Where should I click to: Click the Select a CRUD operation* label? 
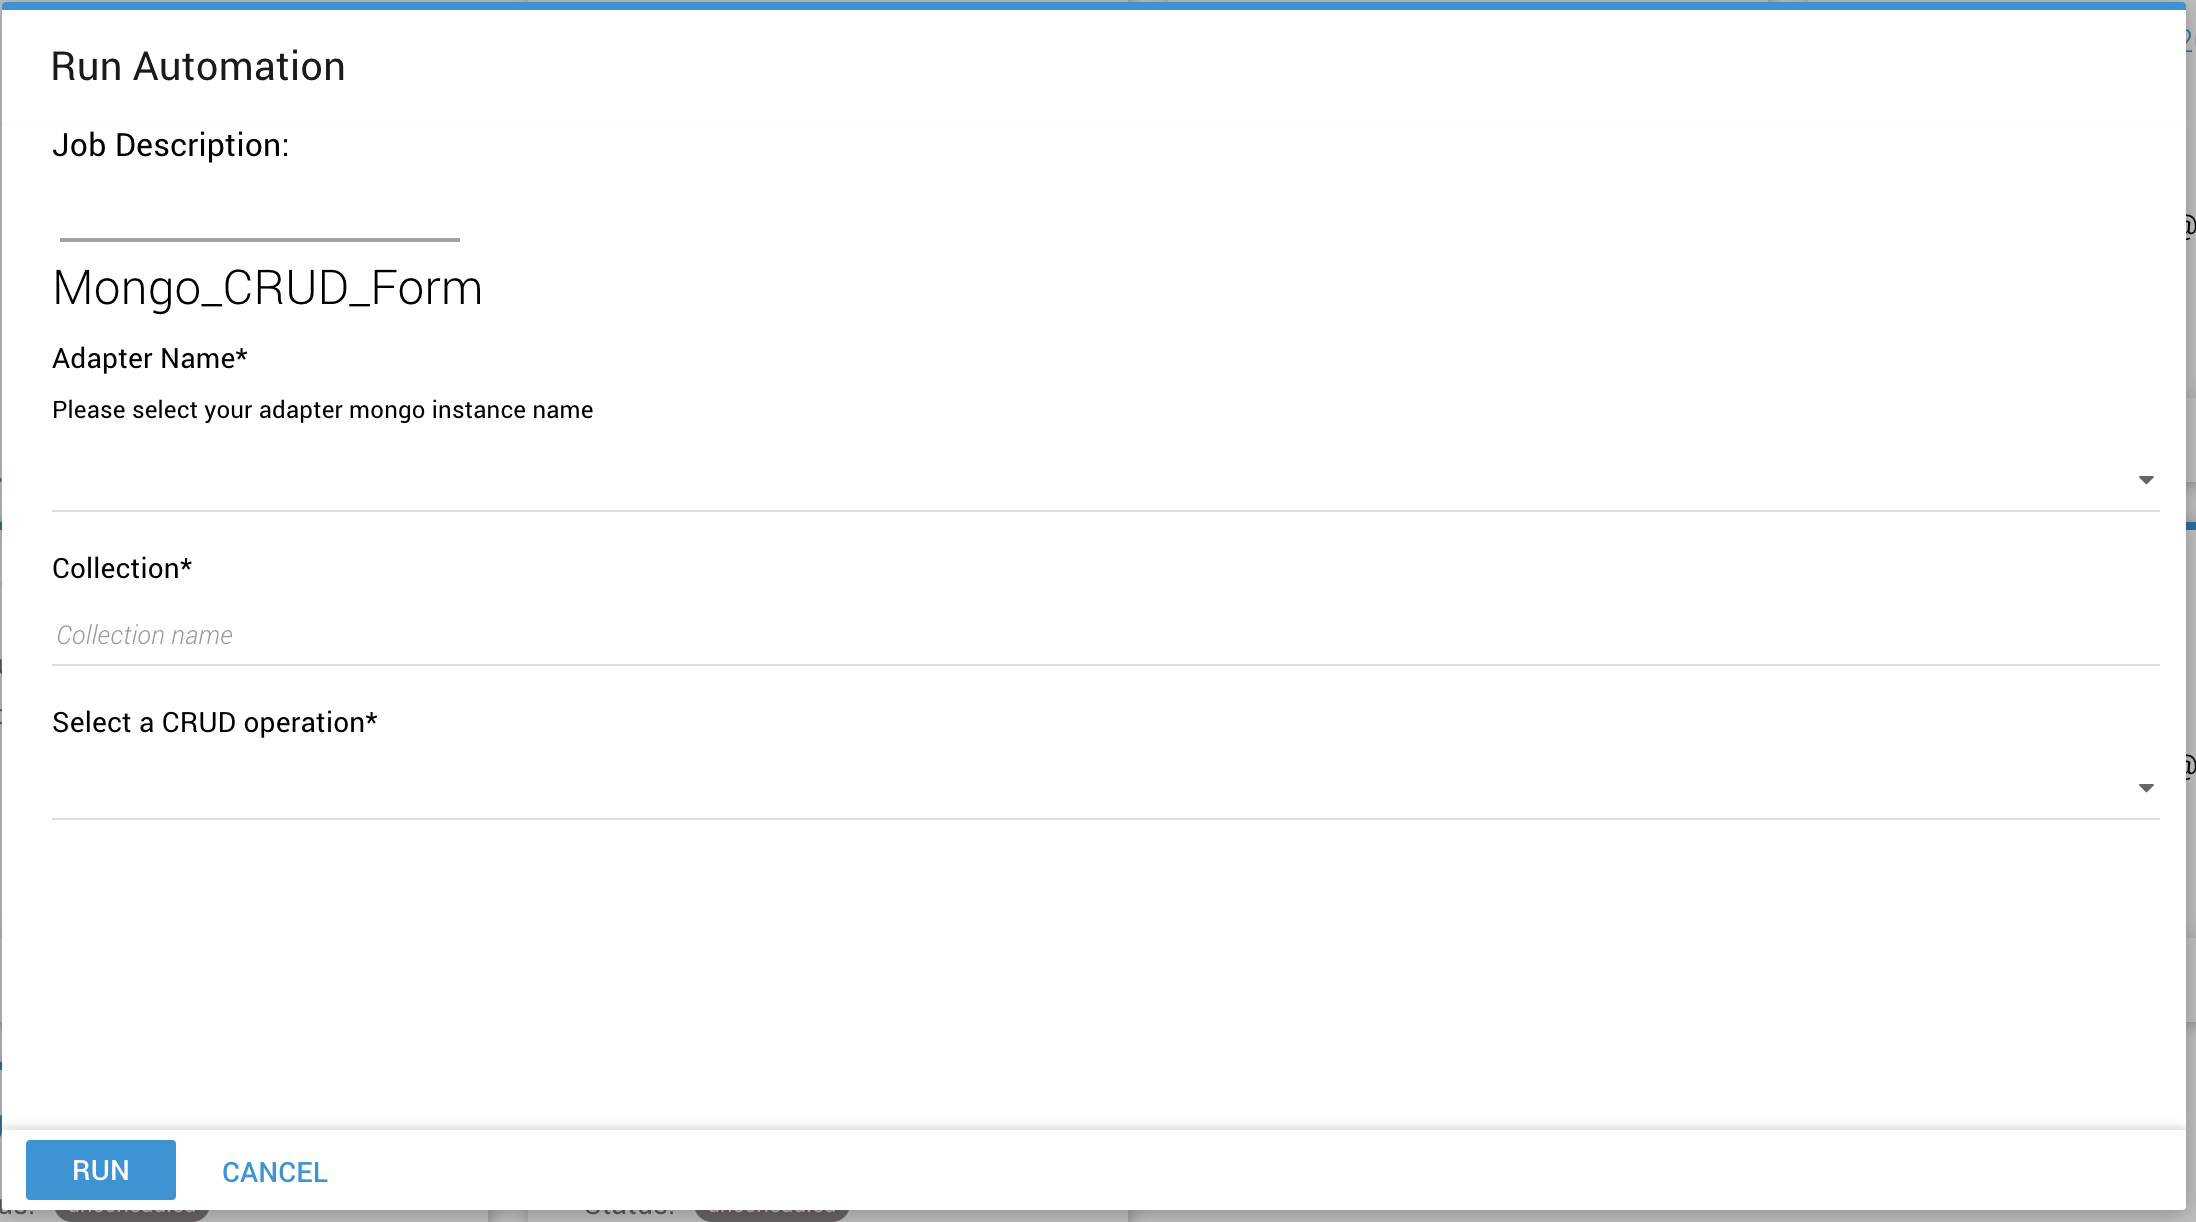click(214, 722)
